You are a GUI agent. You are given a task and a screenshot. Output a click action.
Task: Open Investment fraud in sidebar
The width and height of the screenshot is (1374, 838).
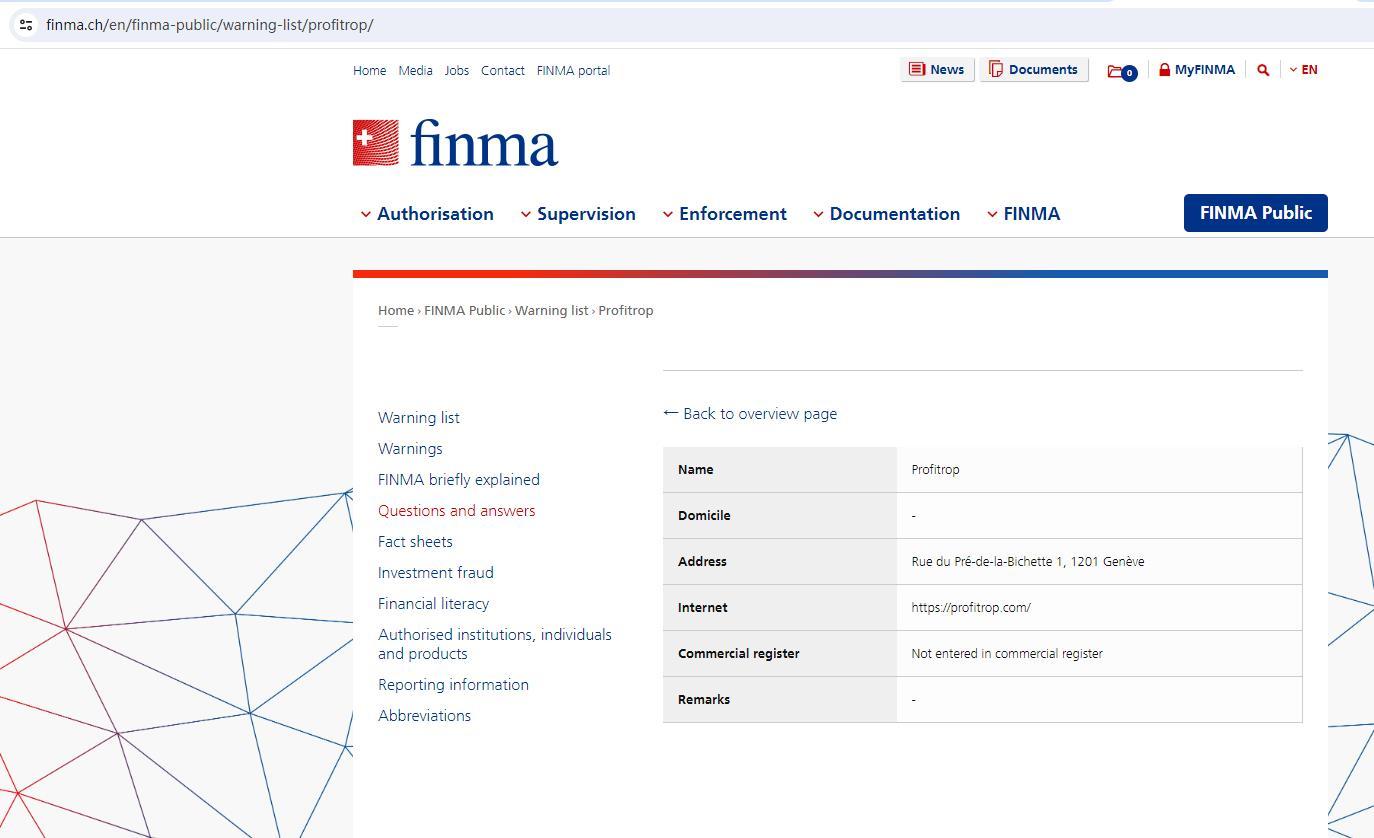[x=435, y=573]
